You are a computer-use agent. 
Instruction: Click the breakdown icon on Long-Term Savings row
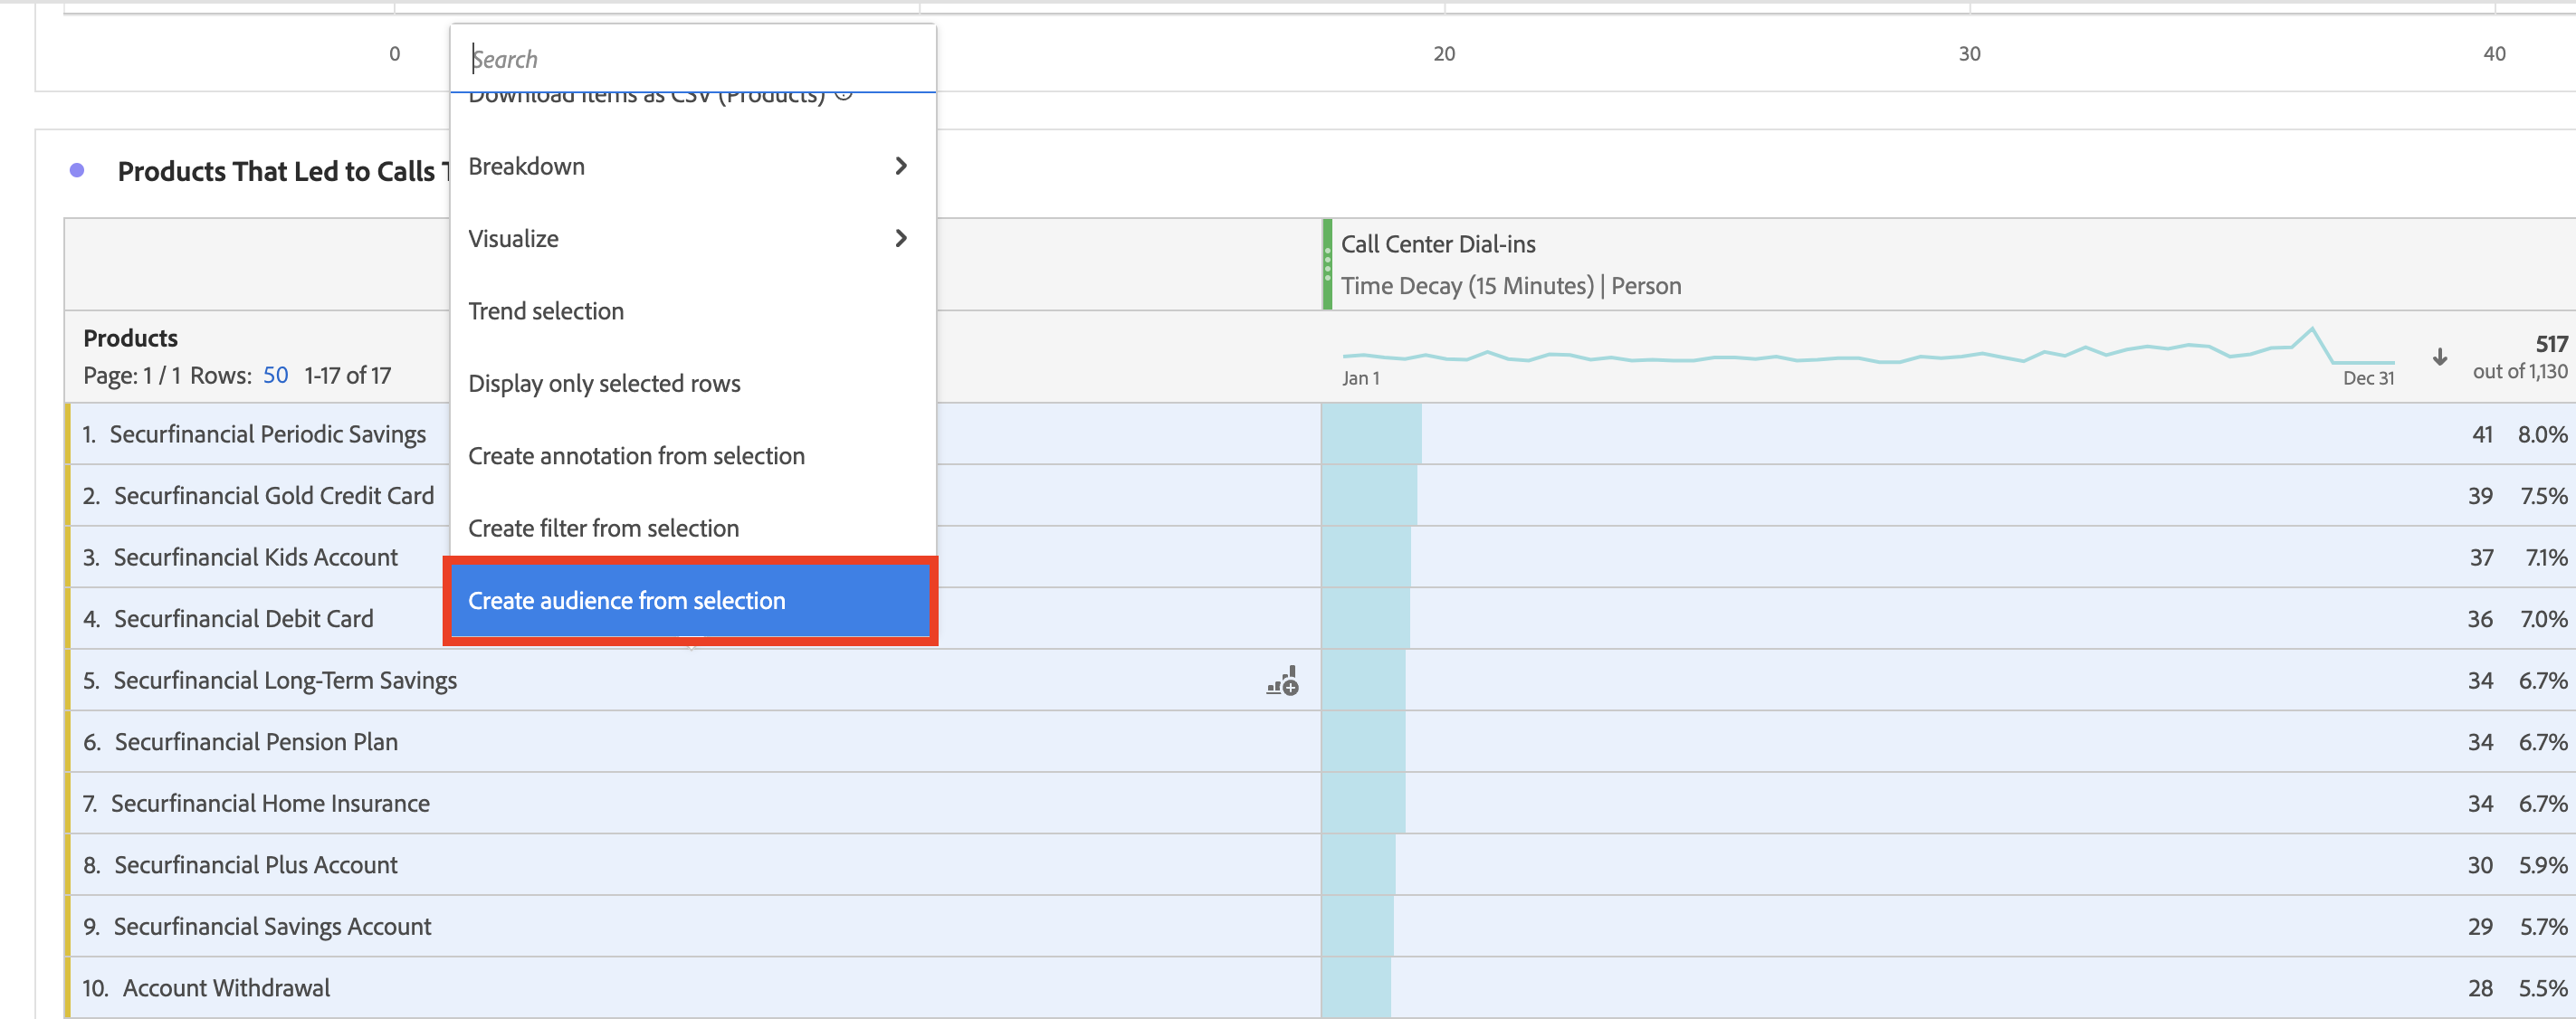[1282, 681]
